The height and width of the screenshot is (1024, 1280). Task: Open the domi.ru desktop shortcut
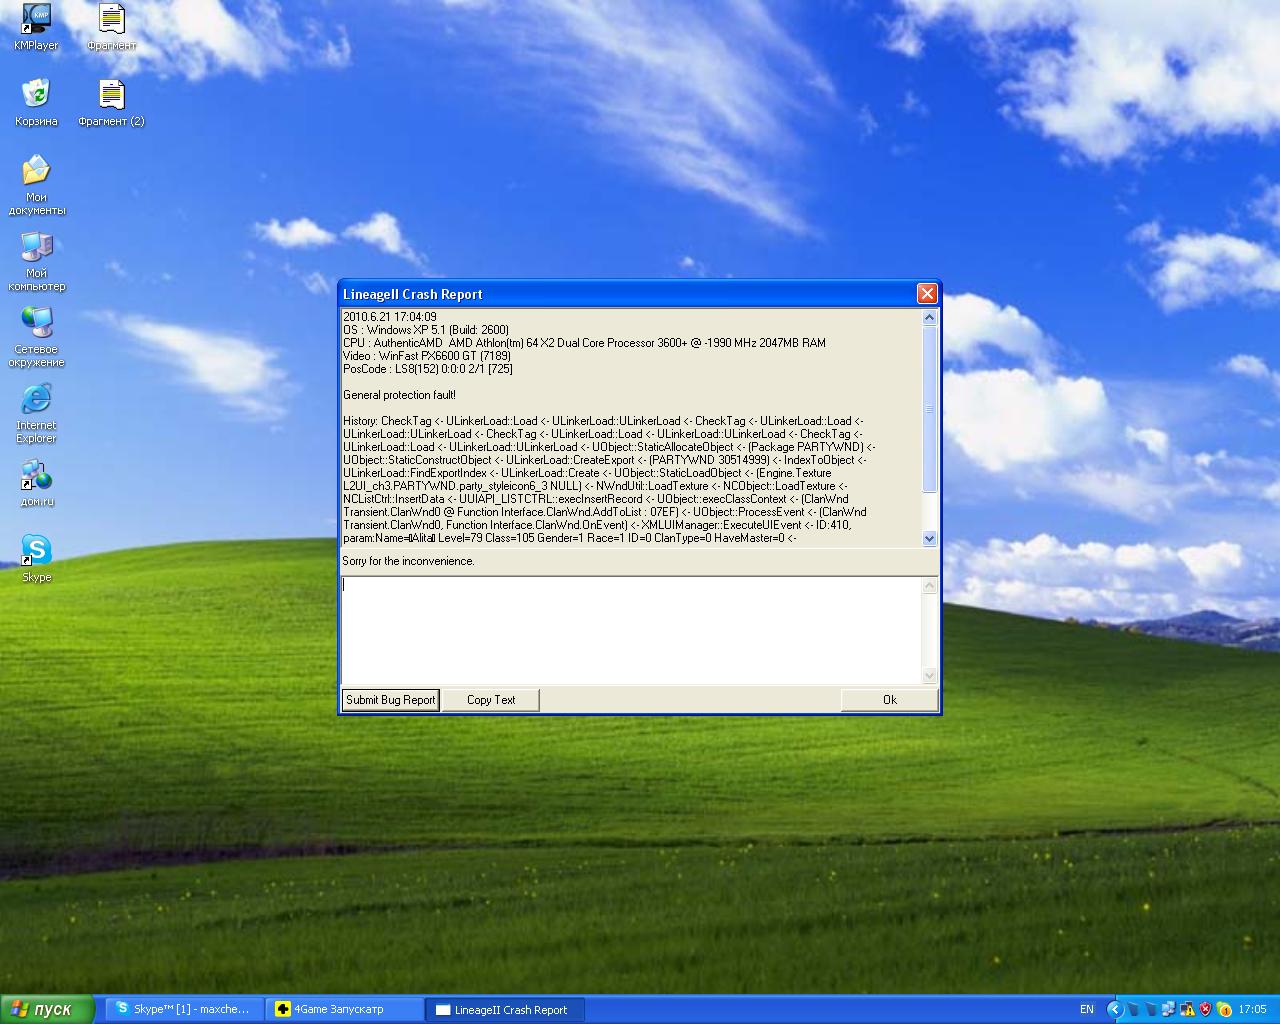36,483
